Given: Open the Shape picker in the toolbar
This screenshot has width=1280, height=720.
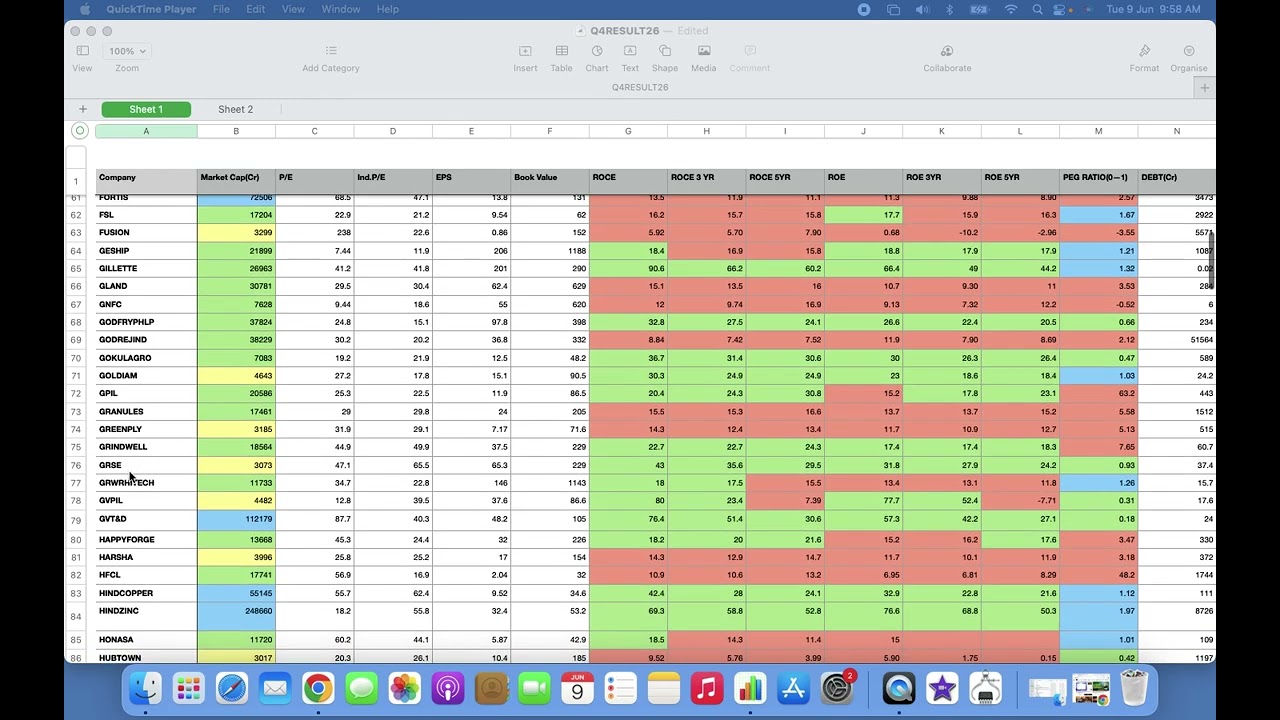Looking at the screenshot, I should tap(665, 58).
